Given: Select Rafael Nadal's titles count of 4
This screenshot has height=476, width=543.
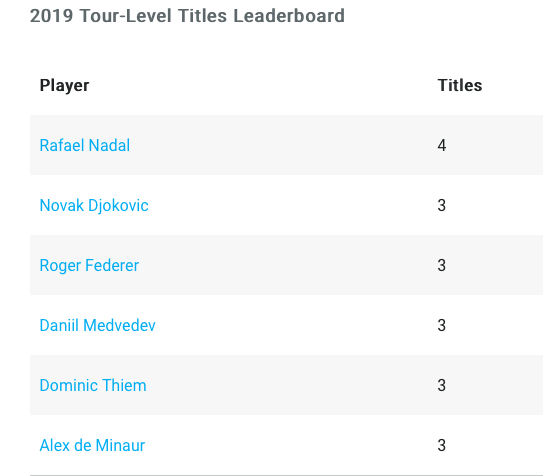Looking at the screenshot, I should [x=442, y=145].
